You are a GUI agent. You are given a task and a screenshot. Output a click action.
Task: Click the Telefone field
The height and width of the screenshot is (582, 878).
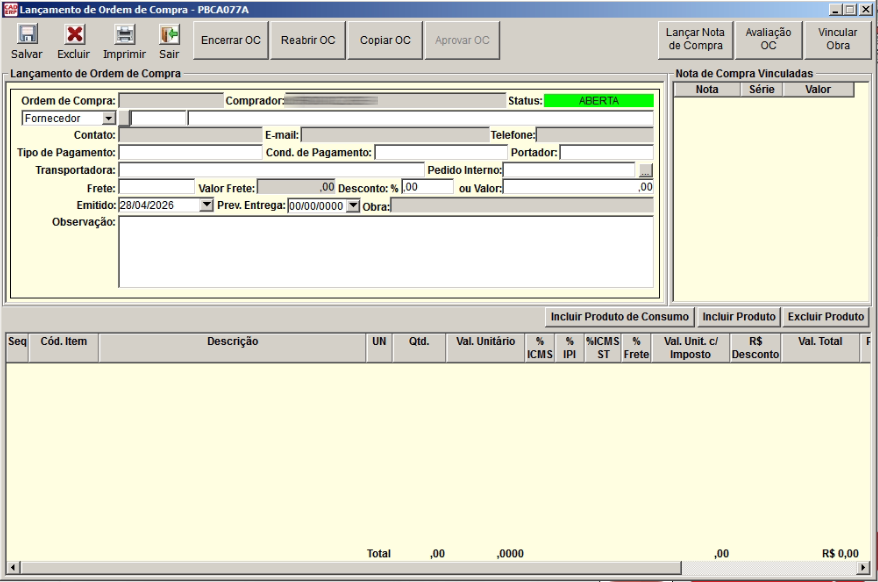[x=595, y=135]
